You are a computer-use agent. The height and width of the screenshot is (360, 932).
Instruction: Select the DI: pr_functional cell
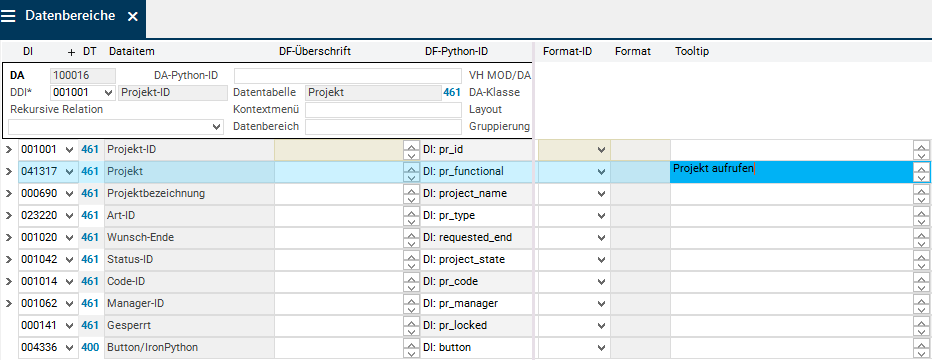click(476, 172)
